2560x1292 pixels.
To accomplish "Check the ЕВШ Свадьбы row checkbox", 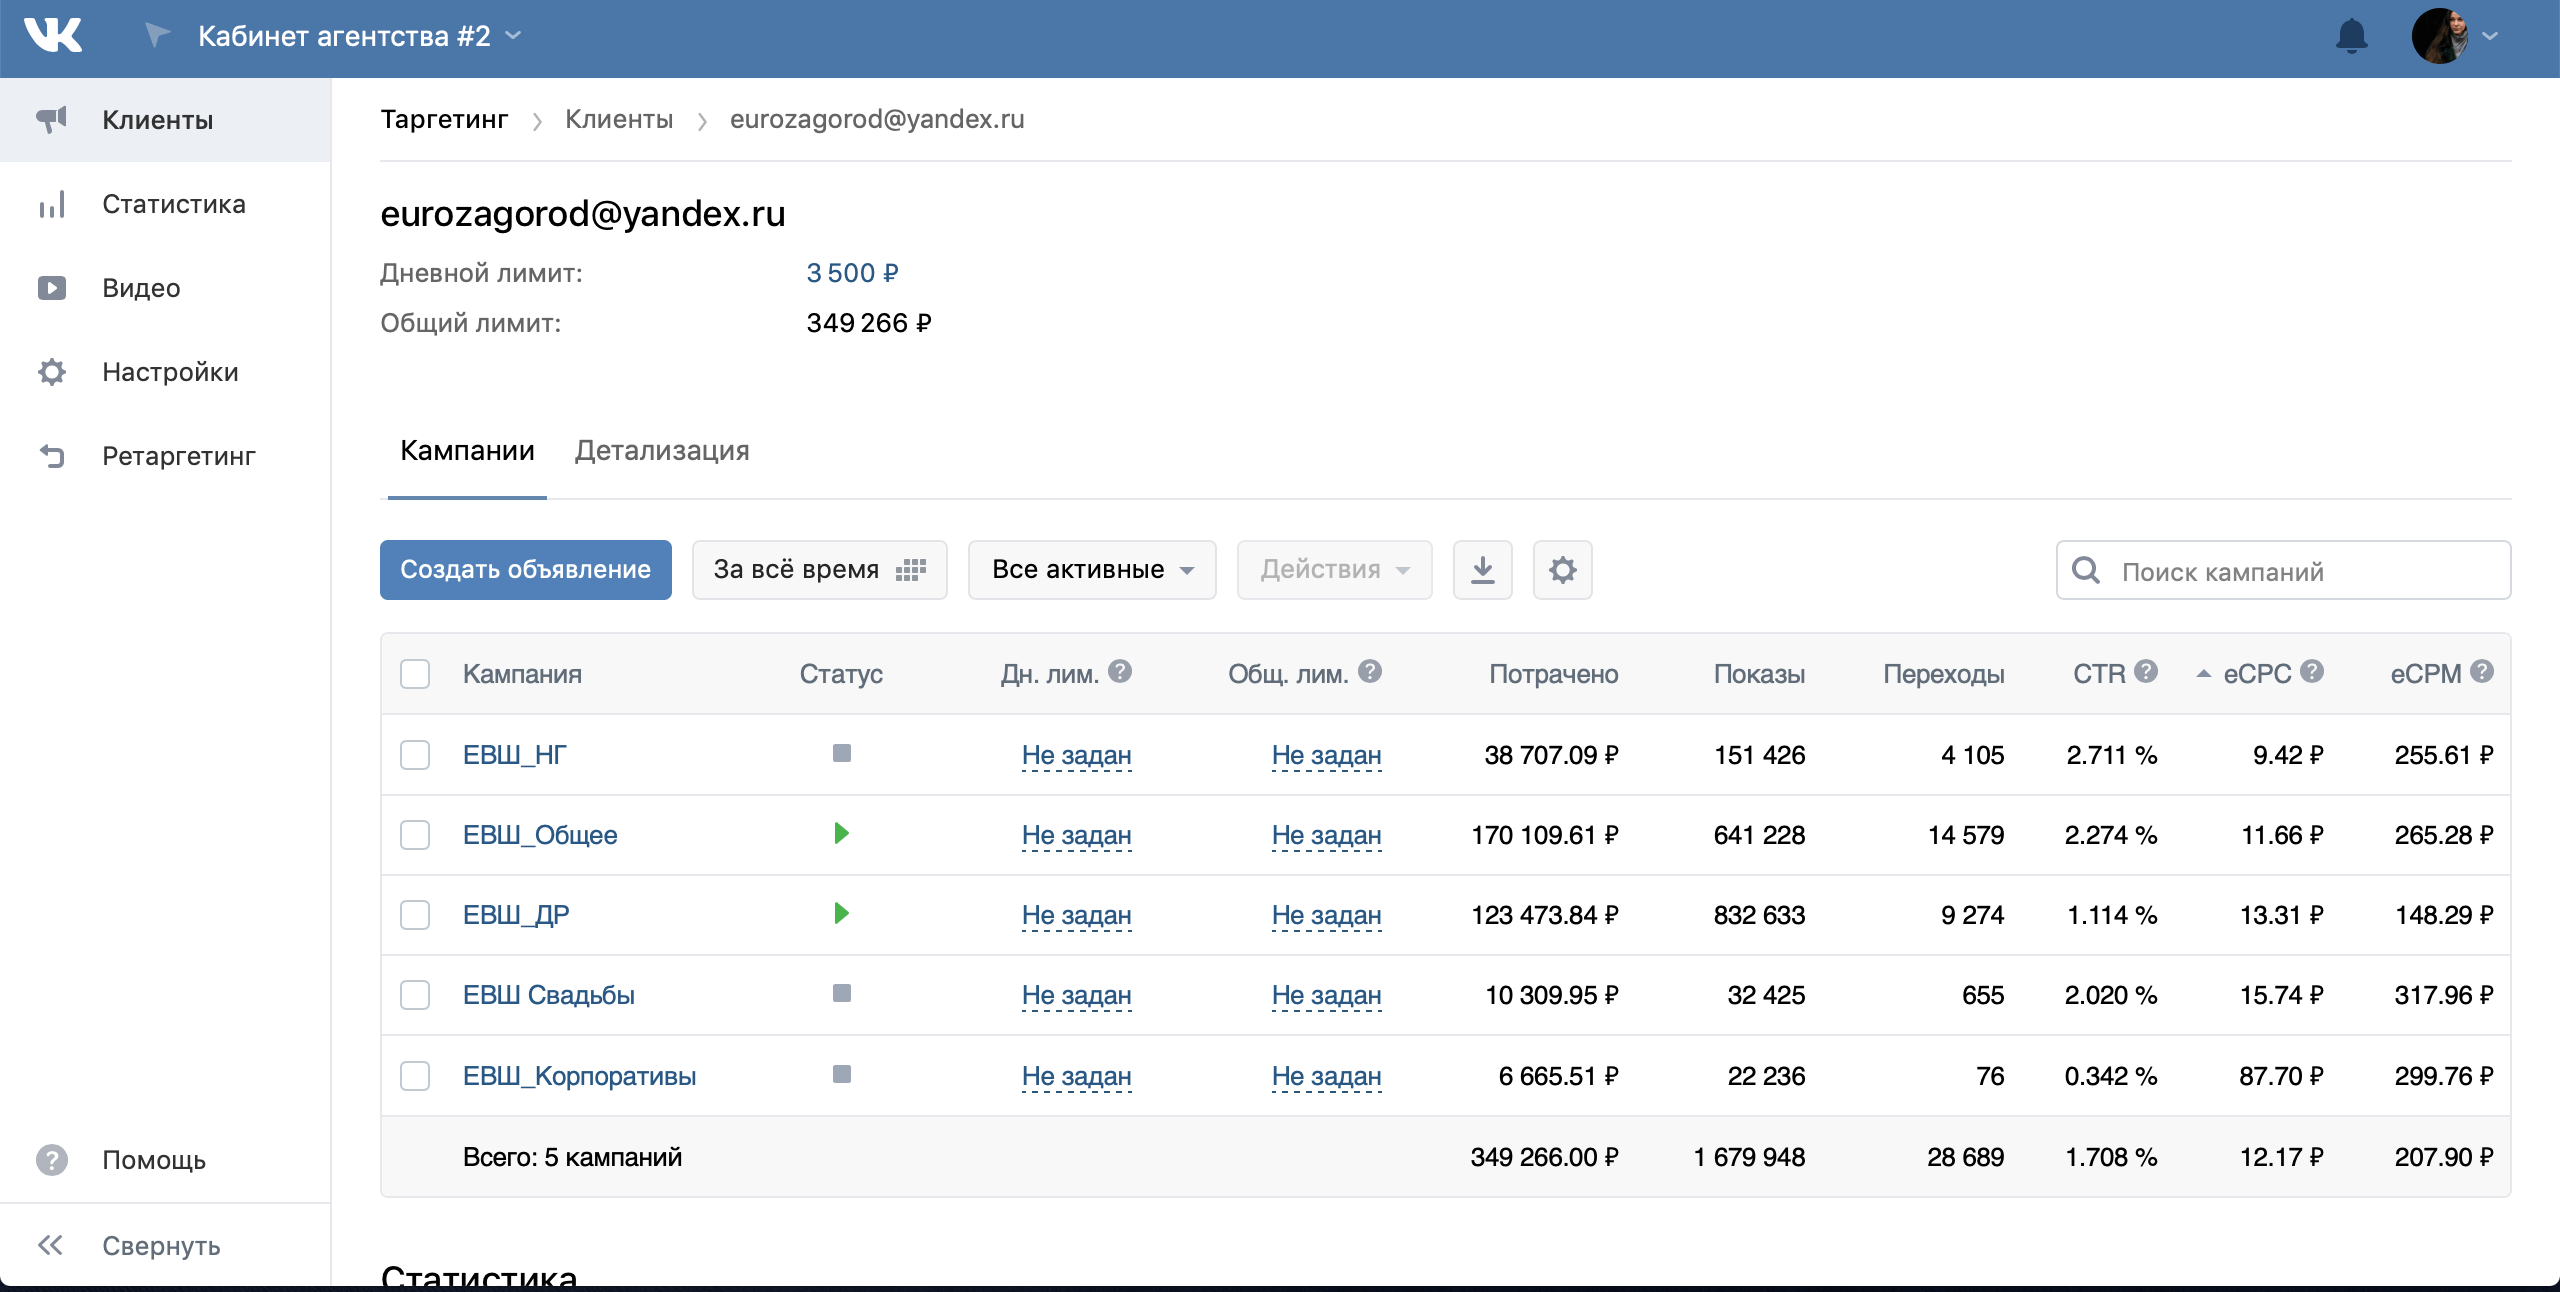I will [x=415, y=995].
